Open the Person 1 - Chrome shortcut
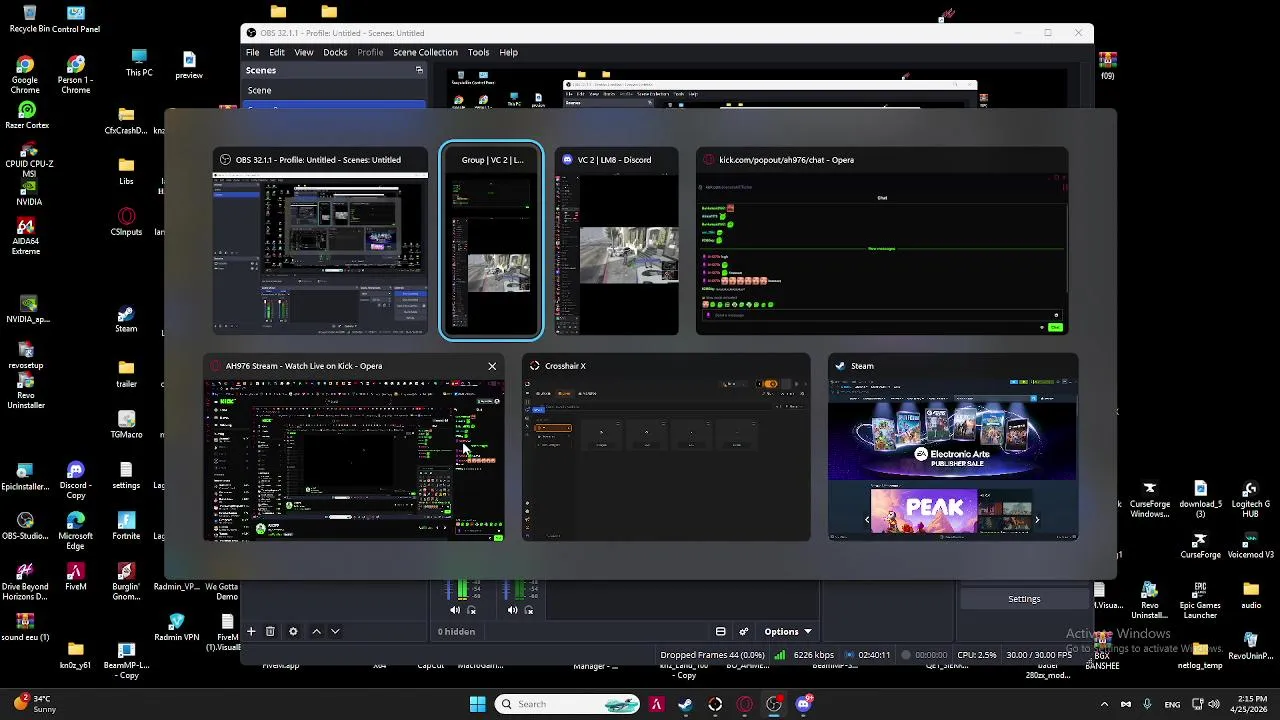The image size is (1280, 720). click(x=76, y=76)
